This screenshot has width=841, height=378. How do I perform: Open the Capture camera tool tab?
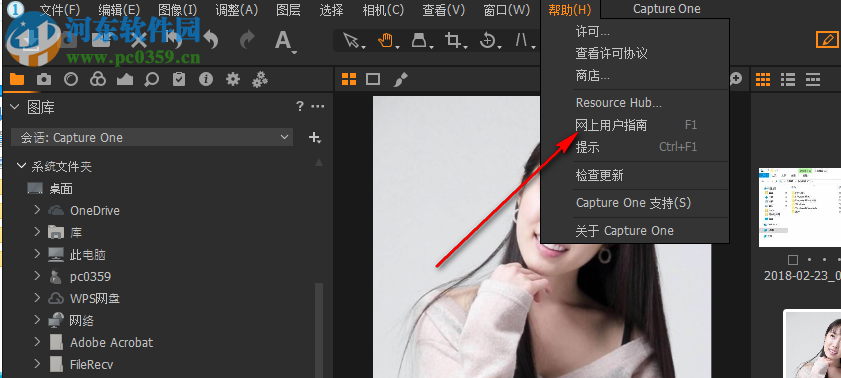coord(44,80)
